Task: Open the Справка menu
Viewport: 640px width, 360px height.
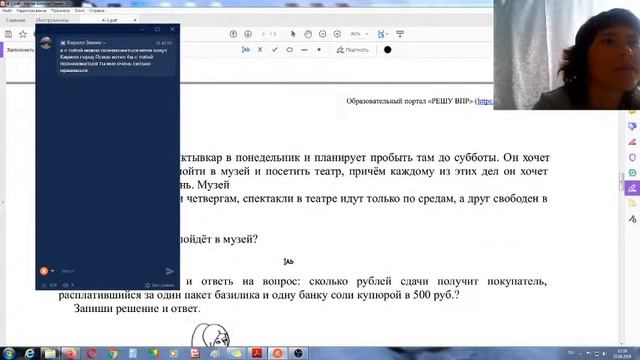Action: click(x=97, y=11)
